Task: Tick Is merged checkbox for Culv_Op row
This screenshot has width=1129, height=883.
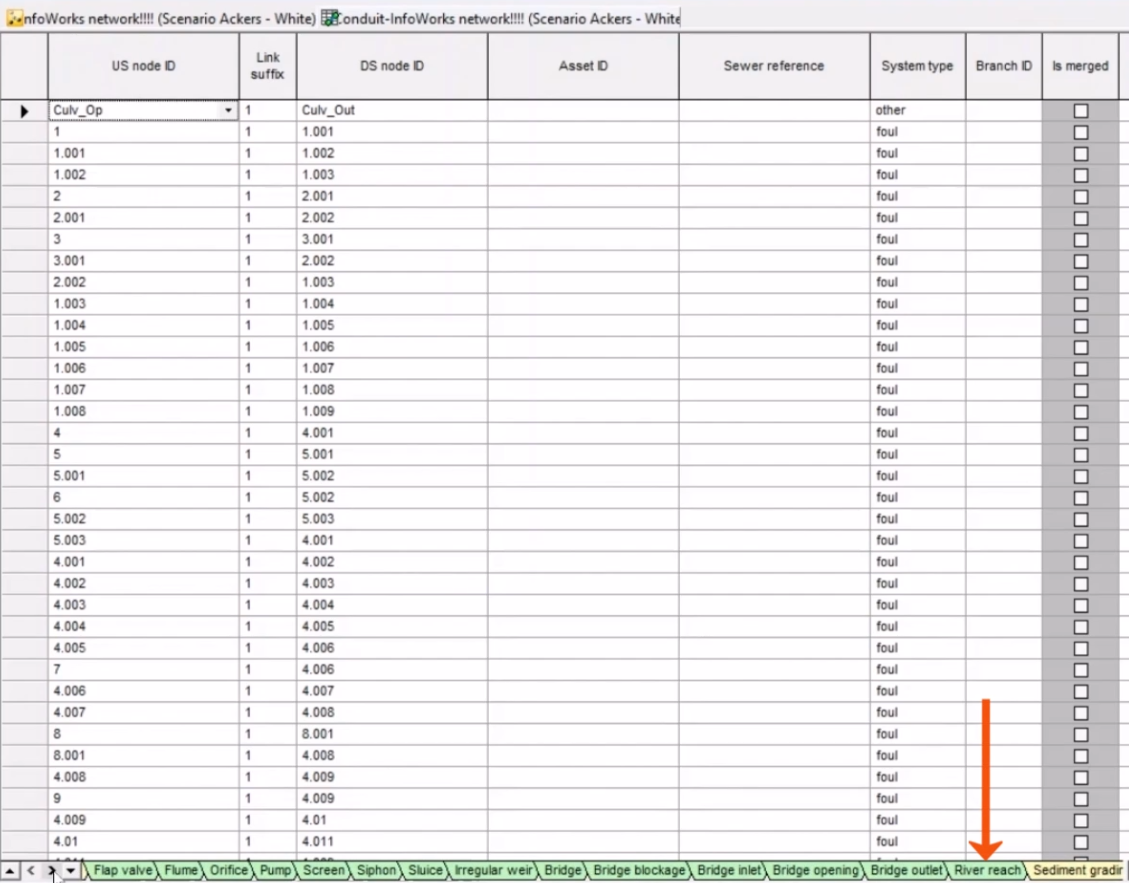Action: 1080,111
